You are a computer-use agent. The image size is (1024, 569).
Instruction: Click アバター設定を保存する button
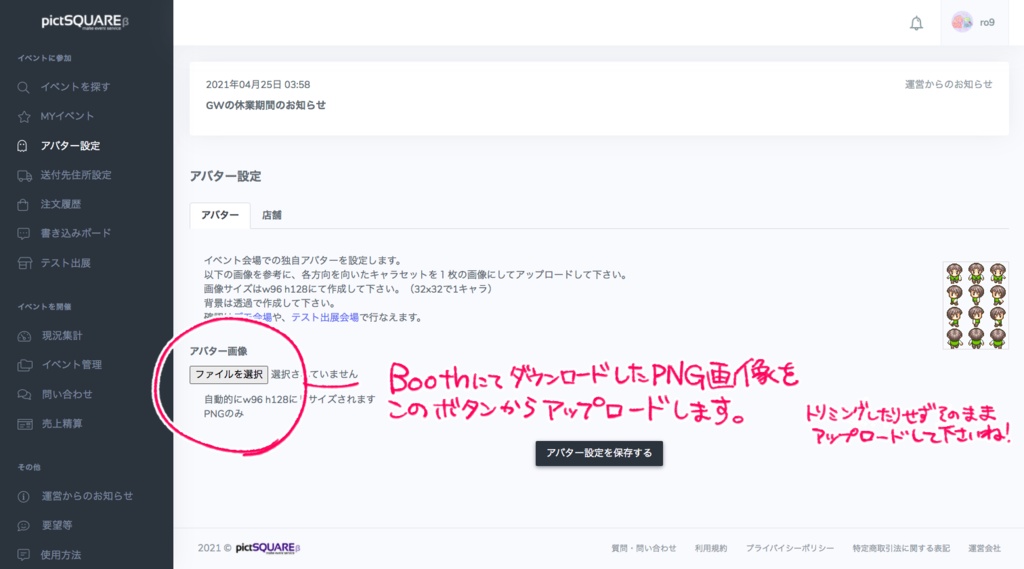[599, 453]
